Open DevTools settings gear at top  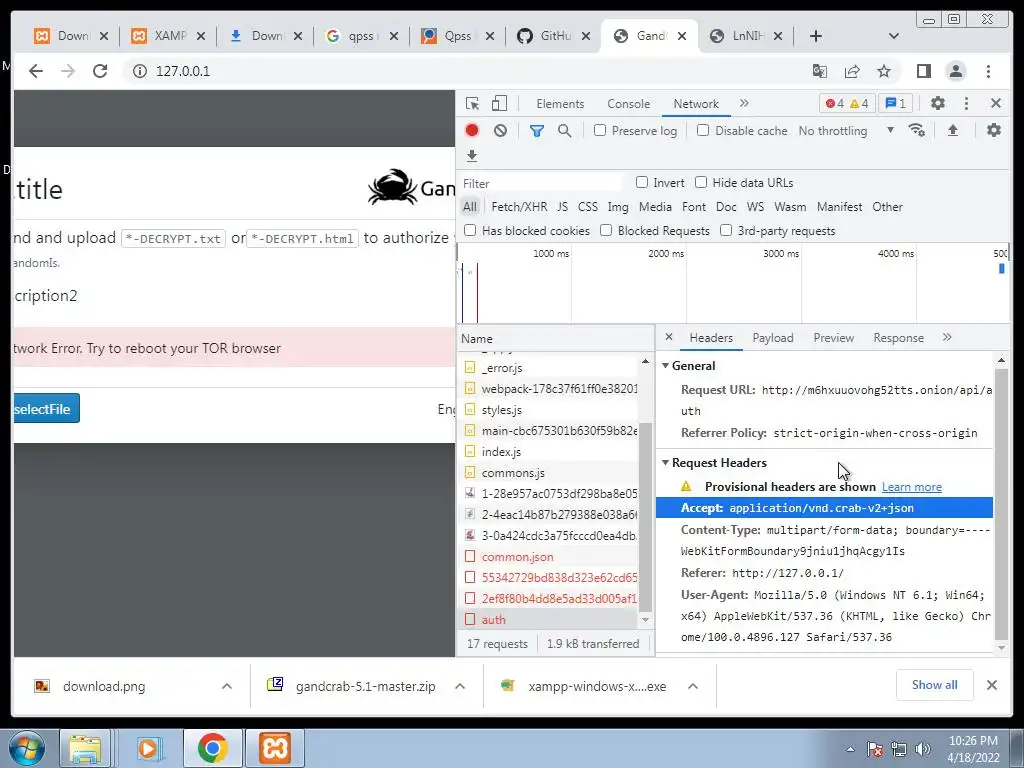tap(938, 103)
